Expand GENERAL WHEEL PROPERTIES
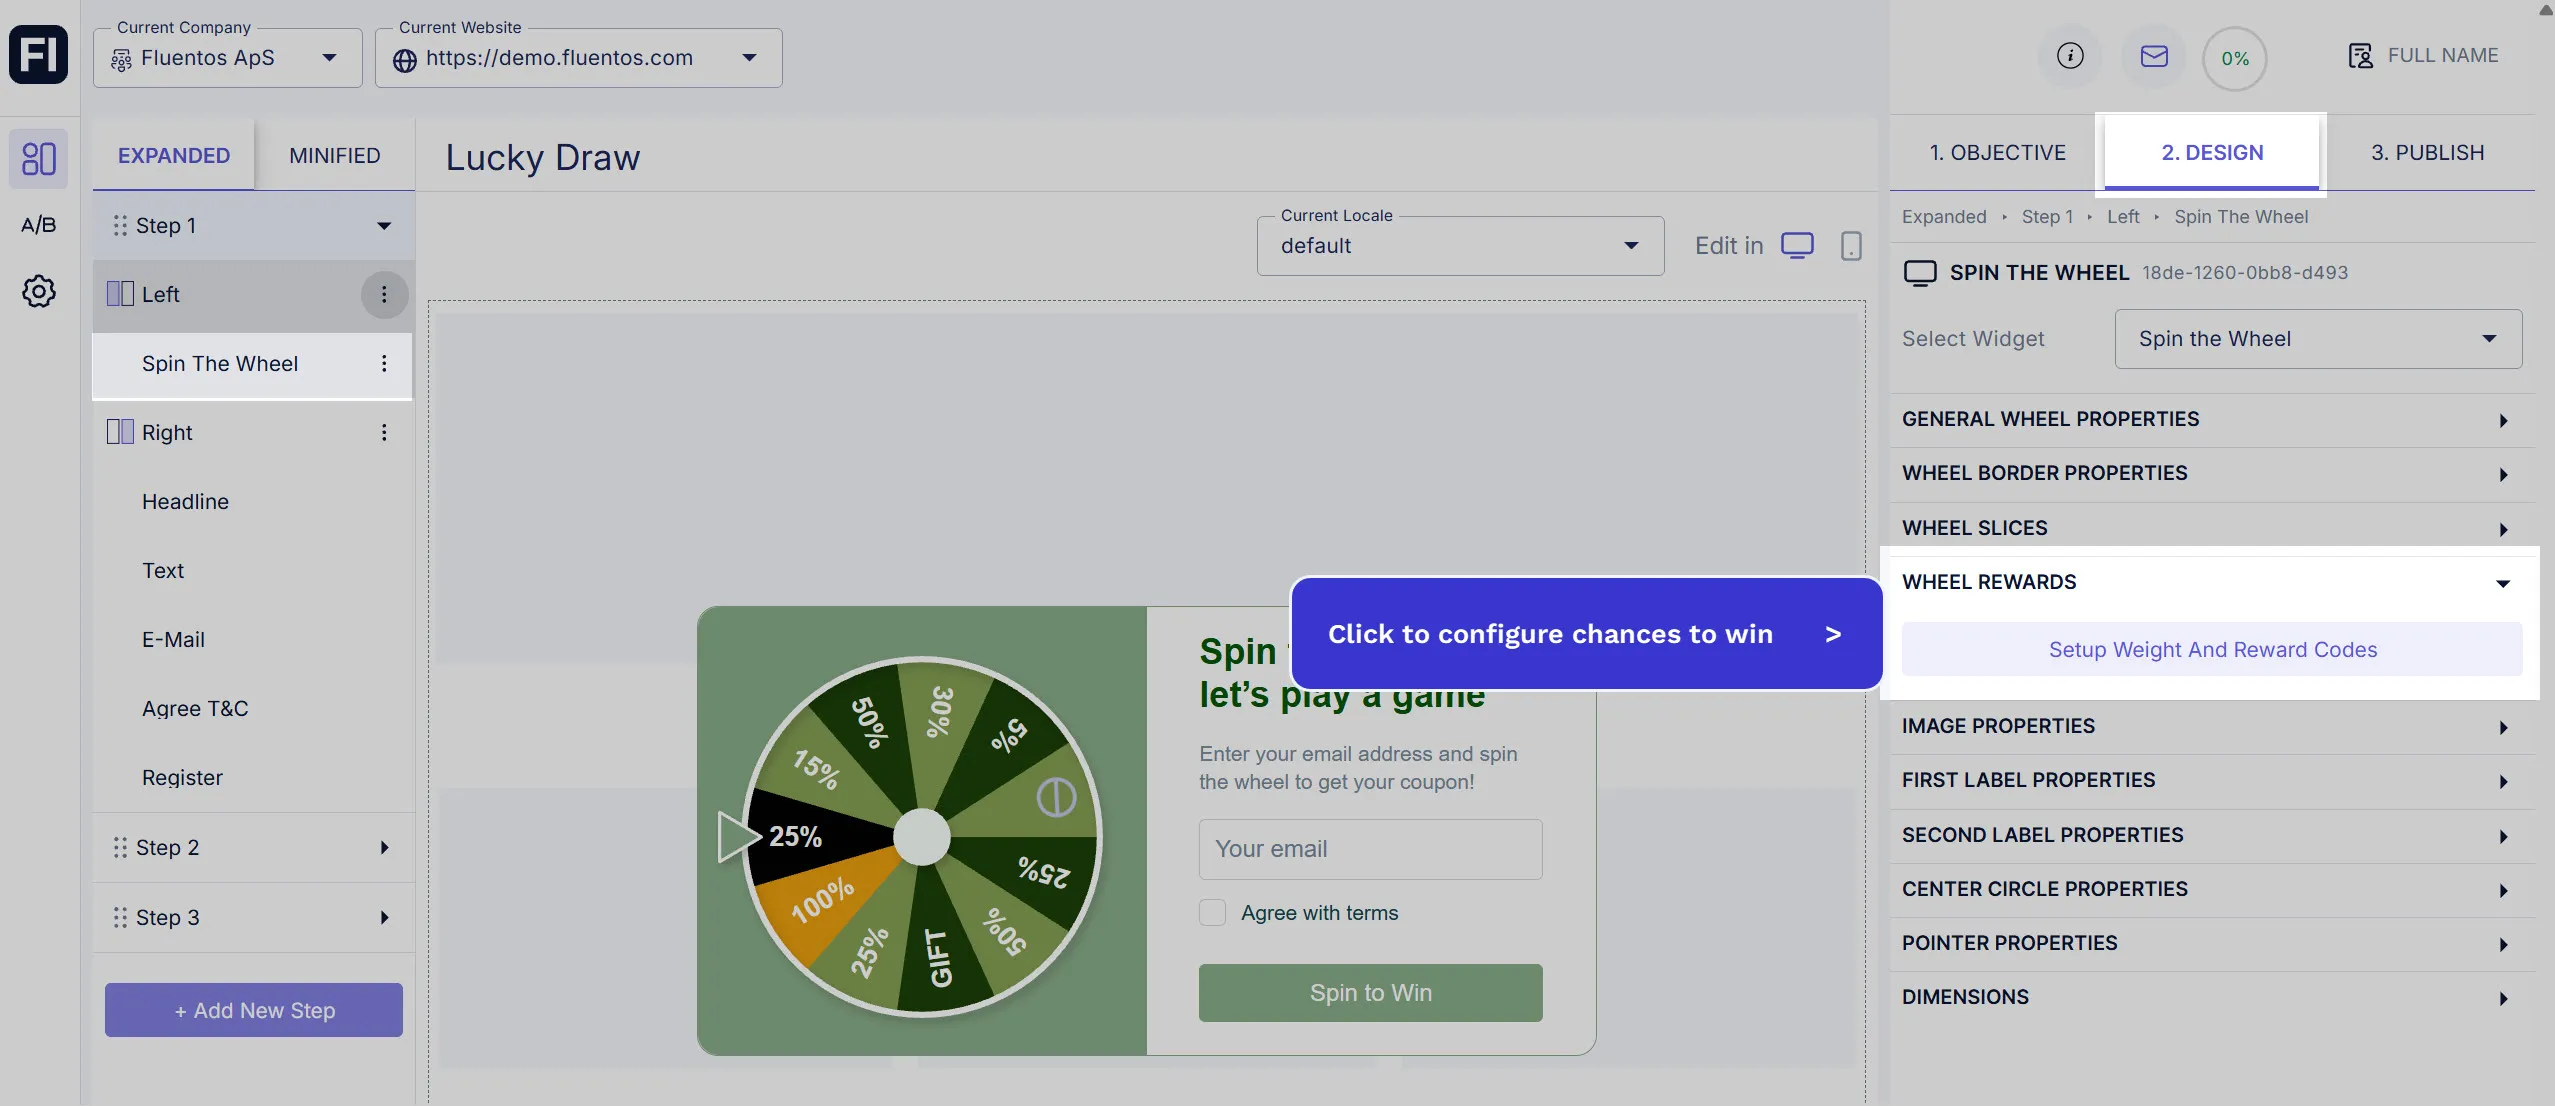Screen dimensions: 2555x1106 coord(2212,420)
